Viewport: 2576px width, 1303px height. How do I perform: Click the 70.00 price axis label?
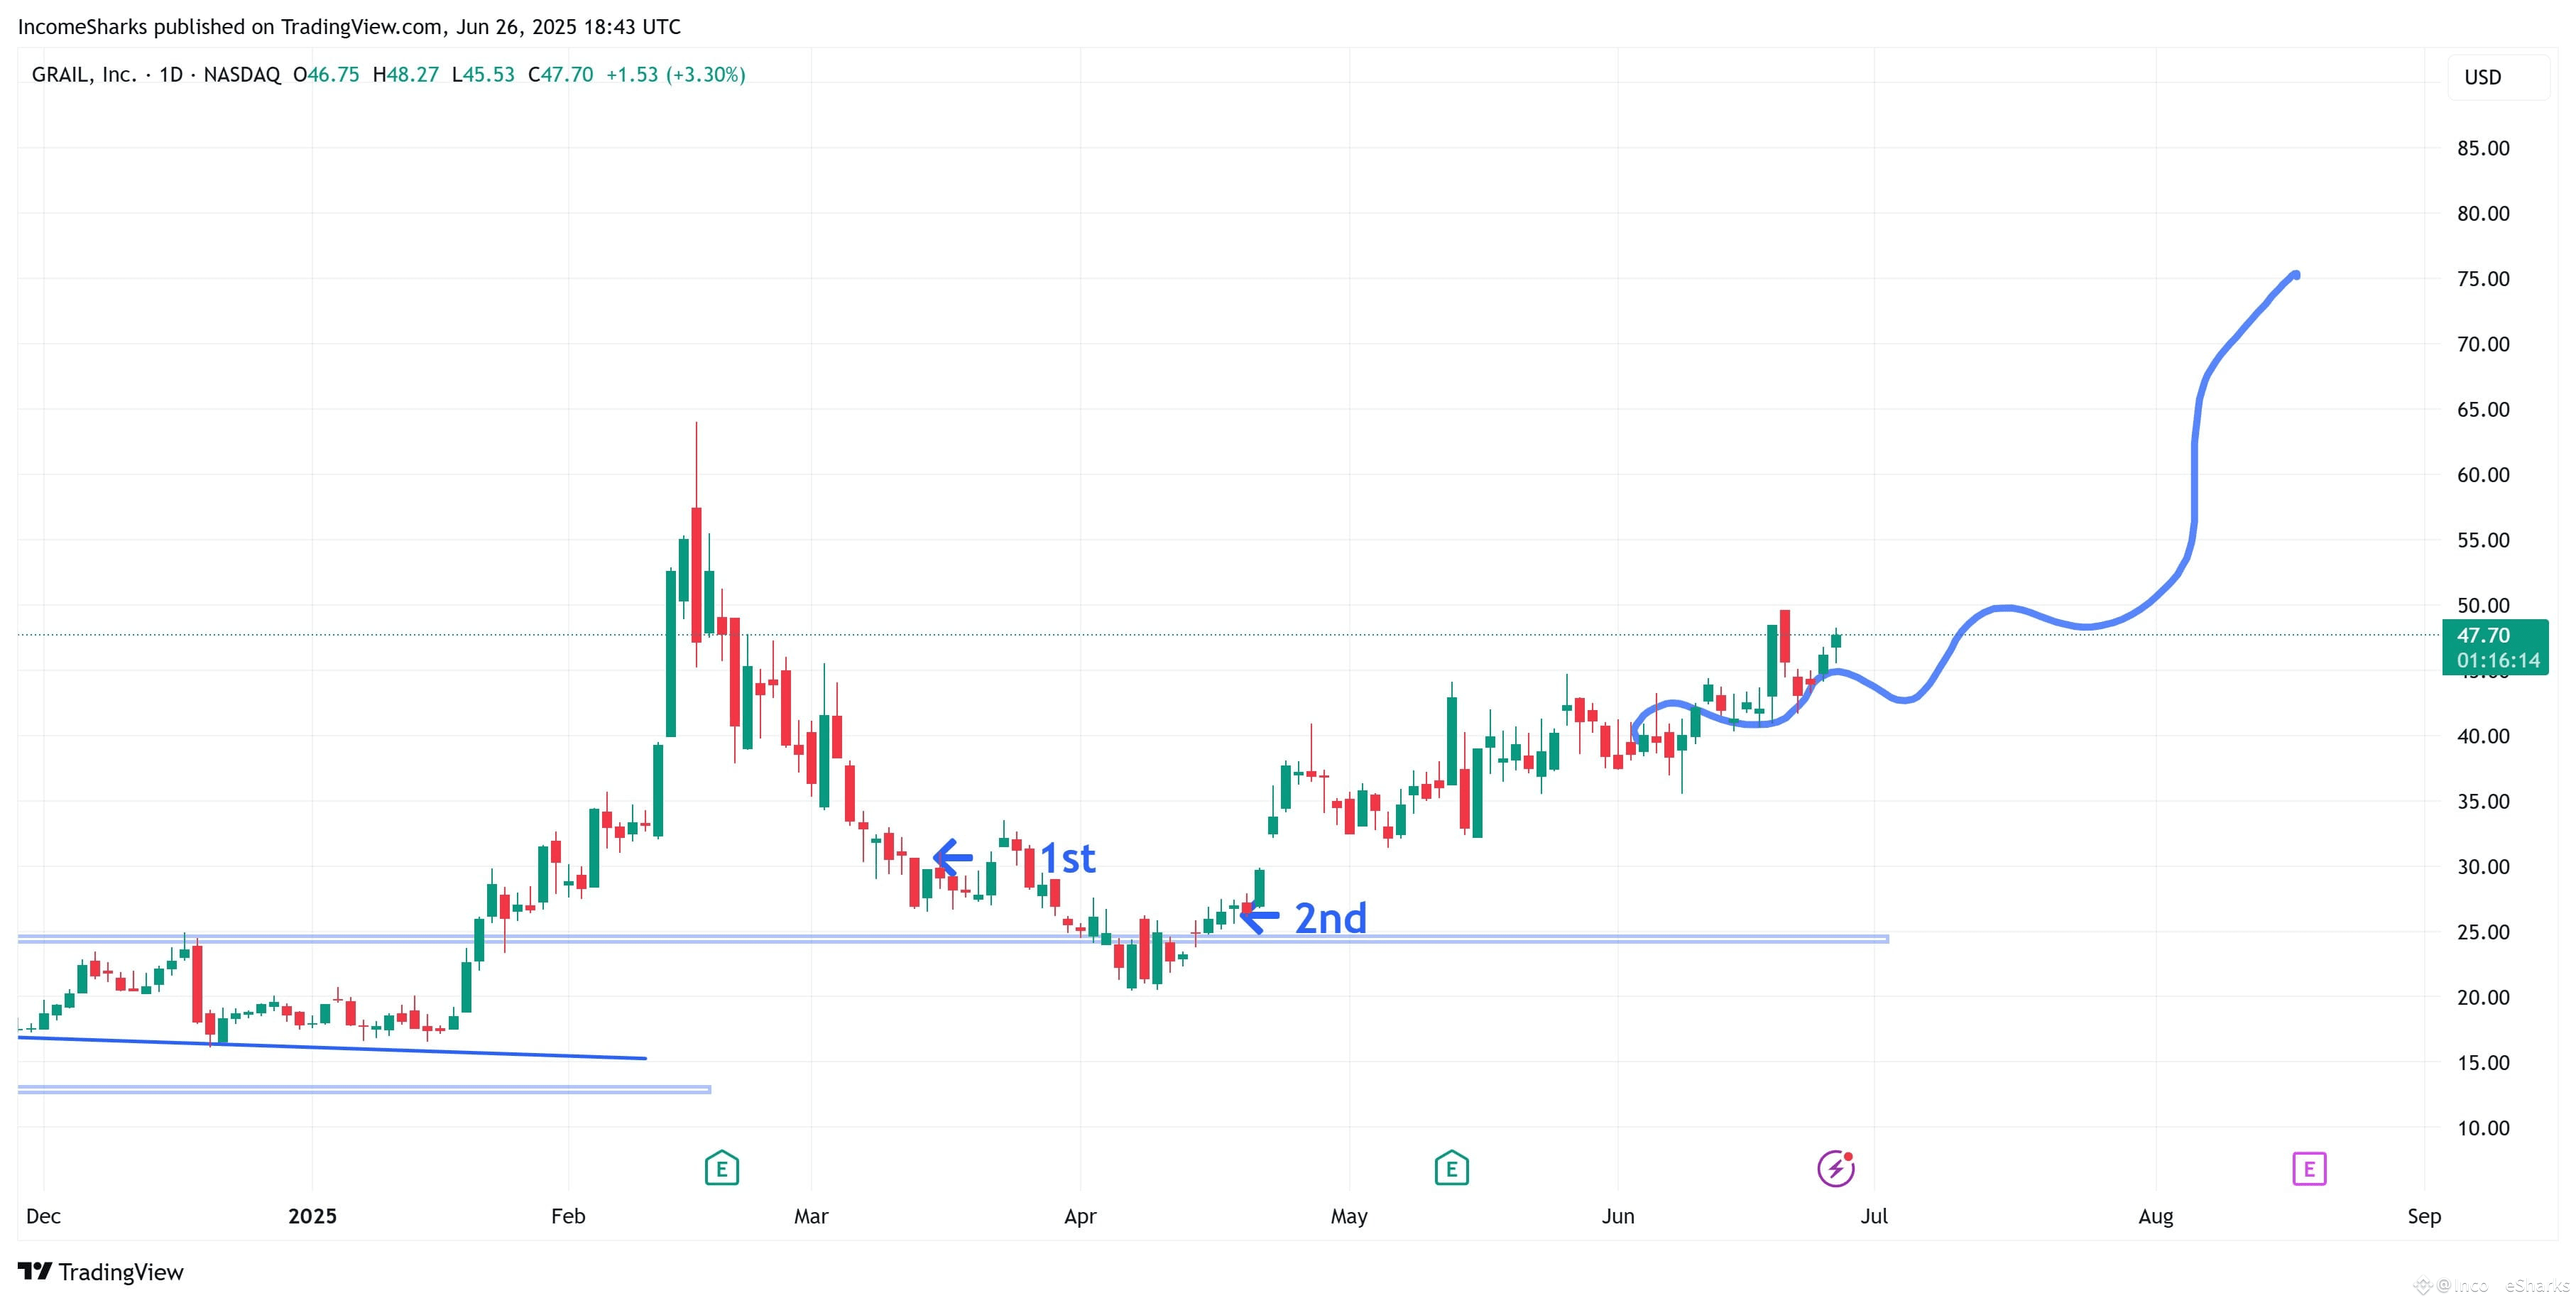coord(2483,344)
